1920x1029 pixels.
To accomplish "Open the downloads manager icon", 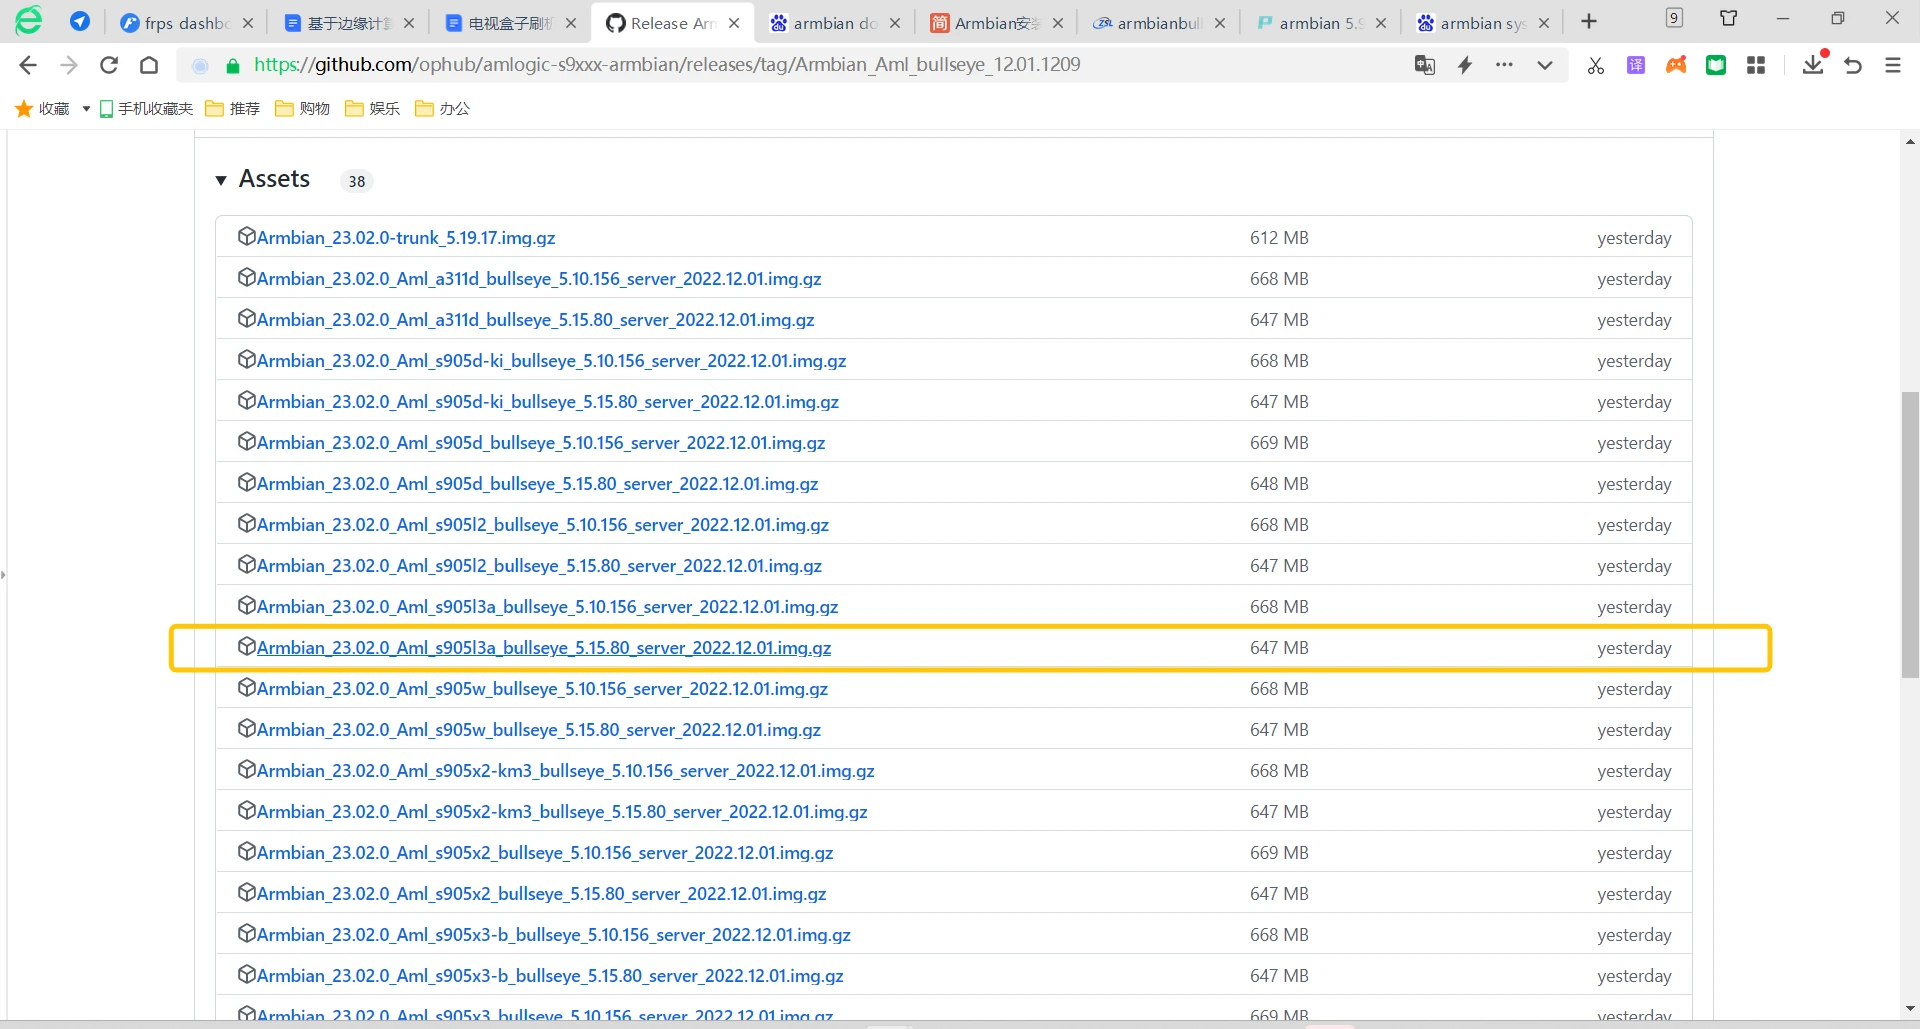I will pyautogui.click(x=1813, y=65).
